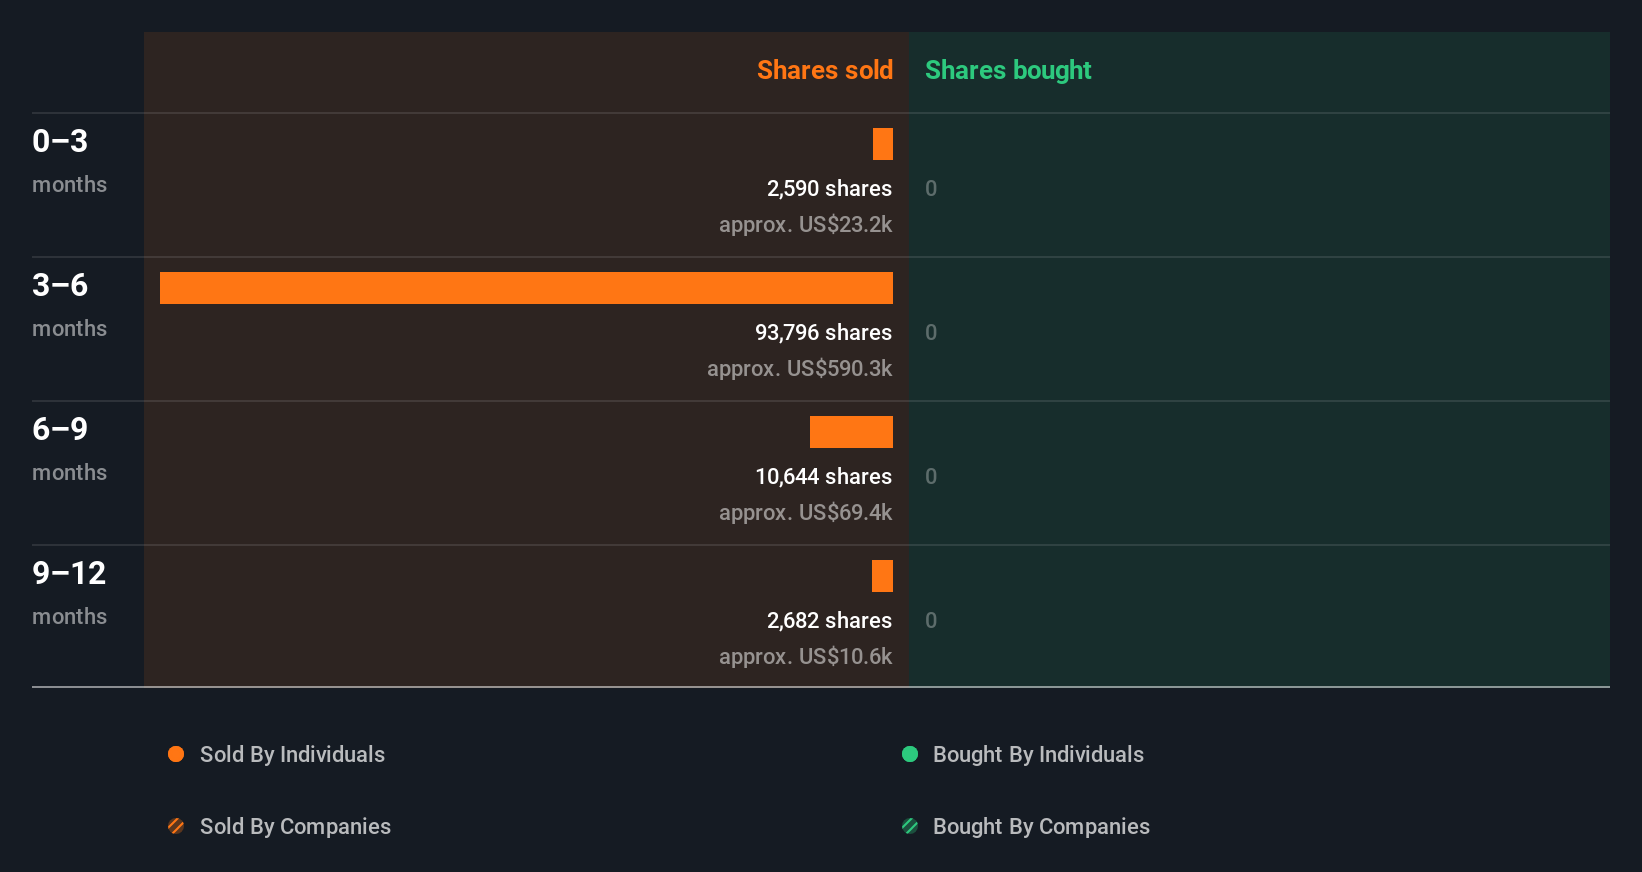Select the 0–3 months orange sold bar
1642x872 pixels.
(883, 144)
